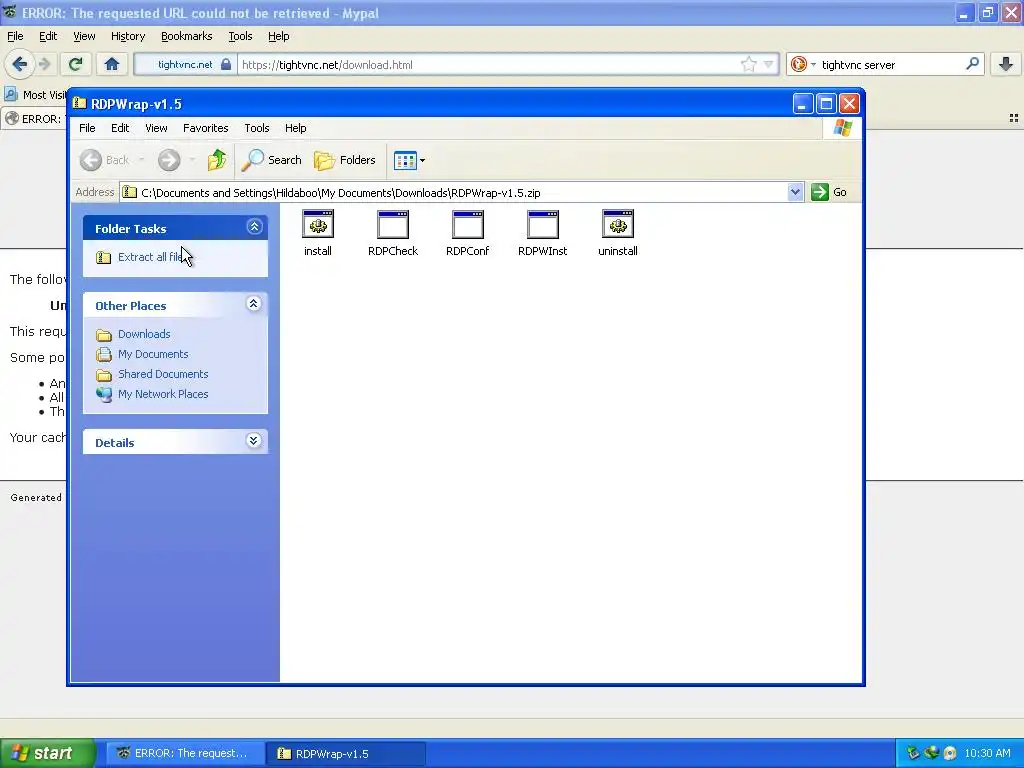Open Shared Documents in Other Places
This screenshot has height=768, width=1024.
coord(163,374)
